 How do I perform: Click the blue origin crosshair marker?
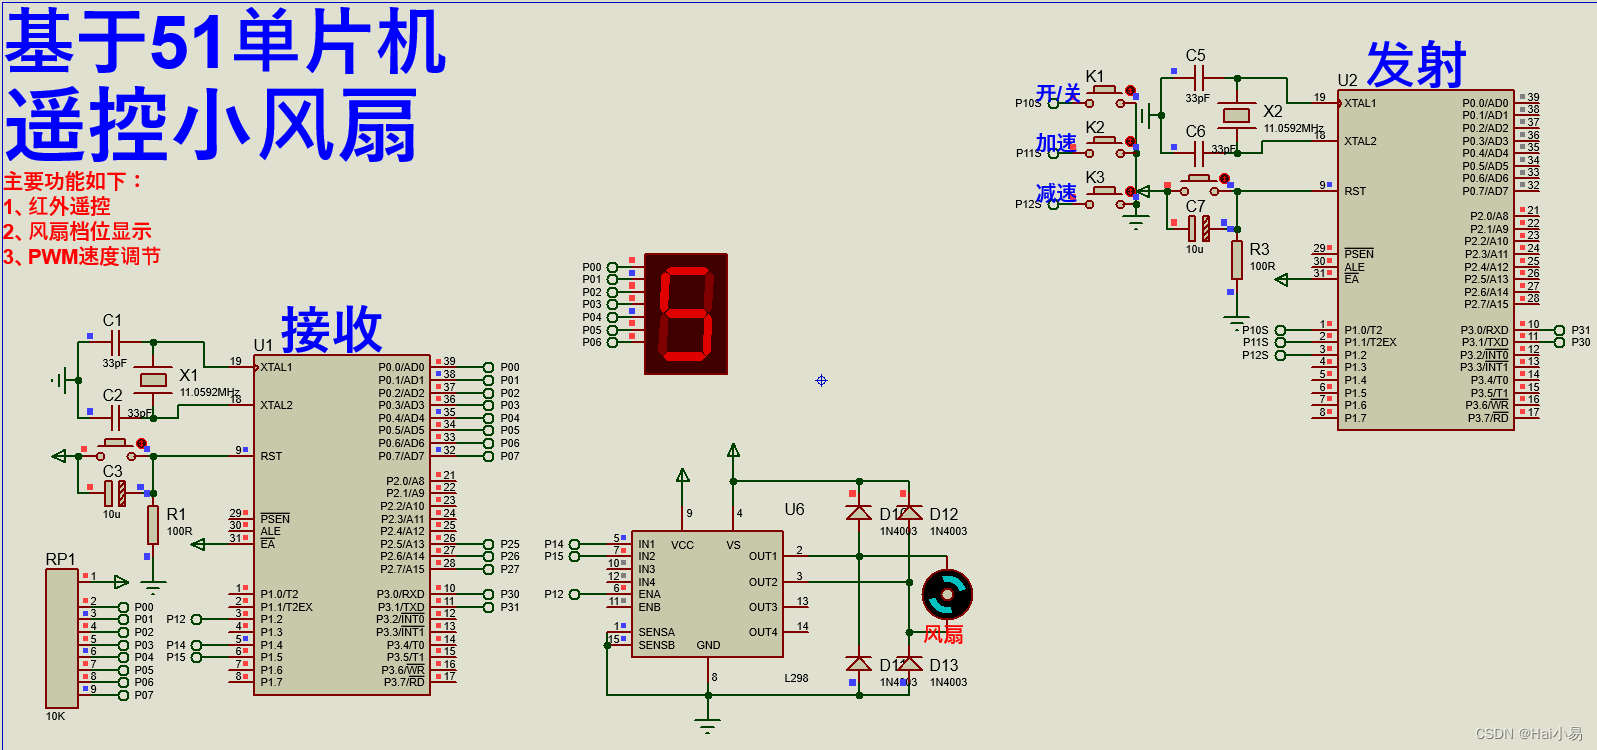tap(821, 380)
